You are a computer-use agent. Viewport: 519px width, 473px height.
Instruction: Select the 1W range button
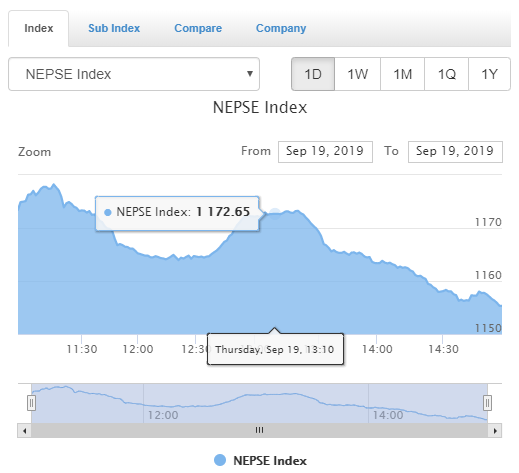click(358, 74)
